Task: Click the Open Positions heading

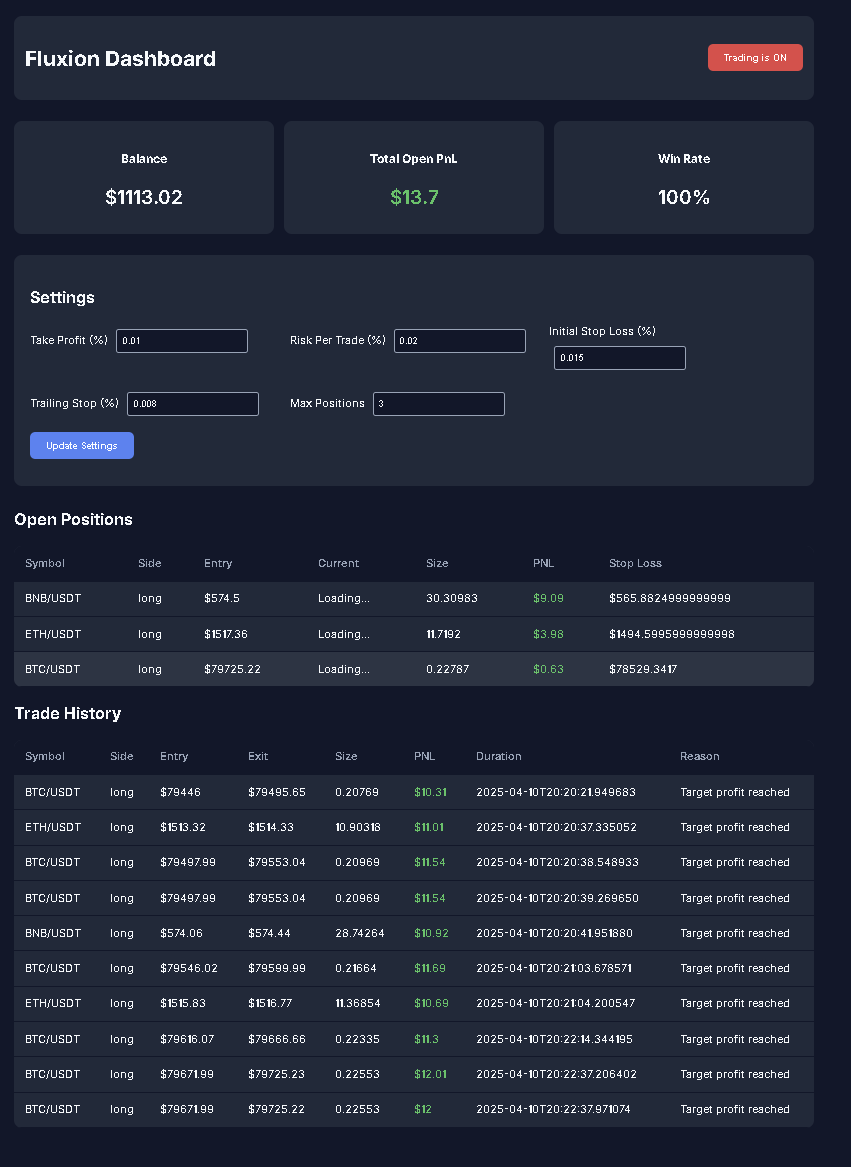Action: (73, 519)
